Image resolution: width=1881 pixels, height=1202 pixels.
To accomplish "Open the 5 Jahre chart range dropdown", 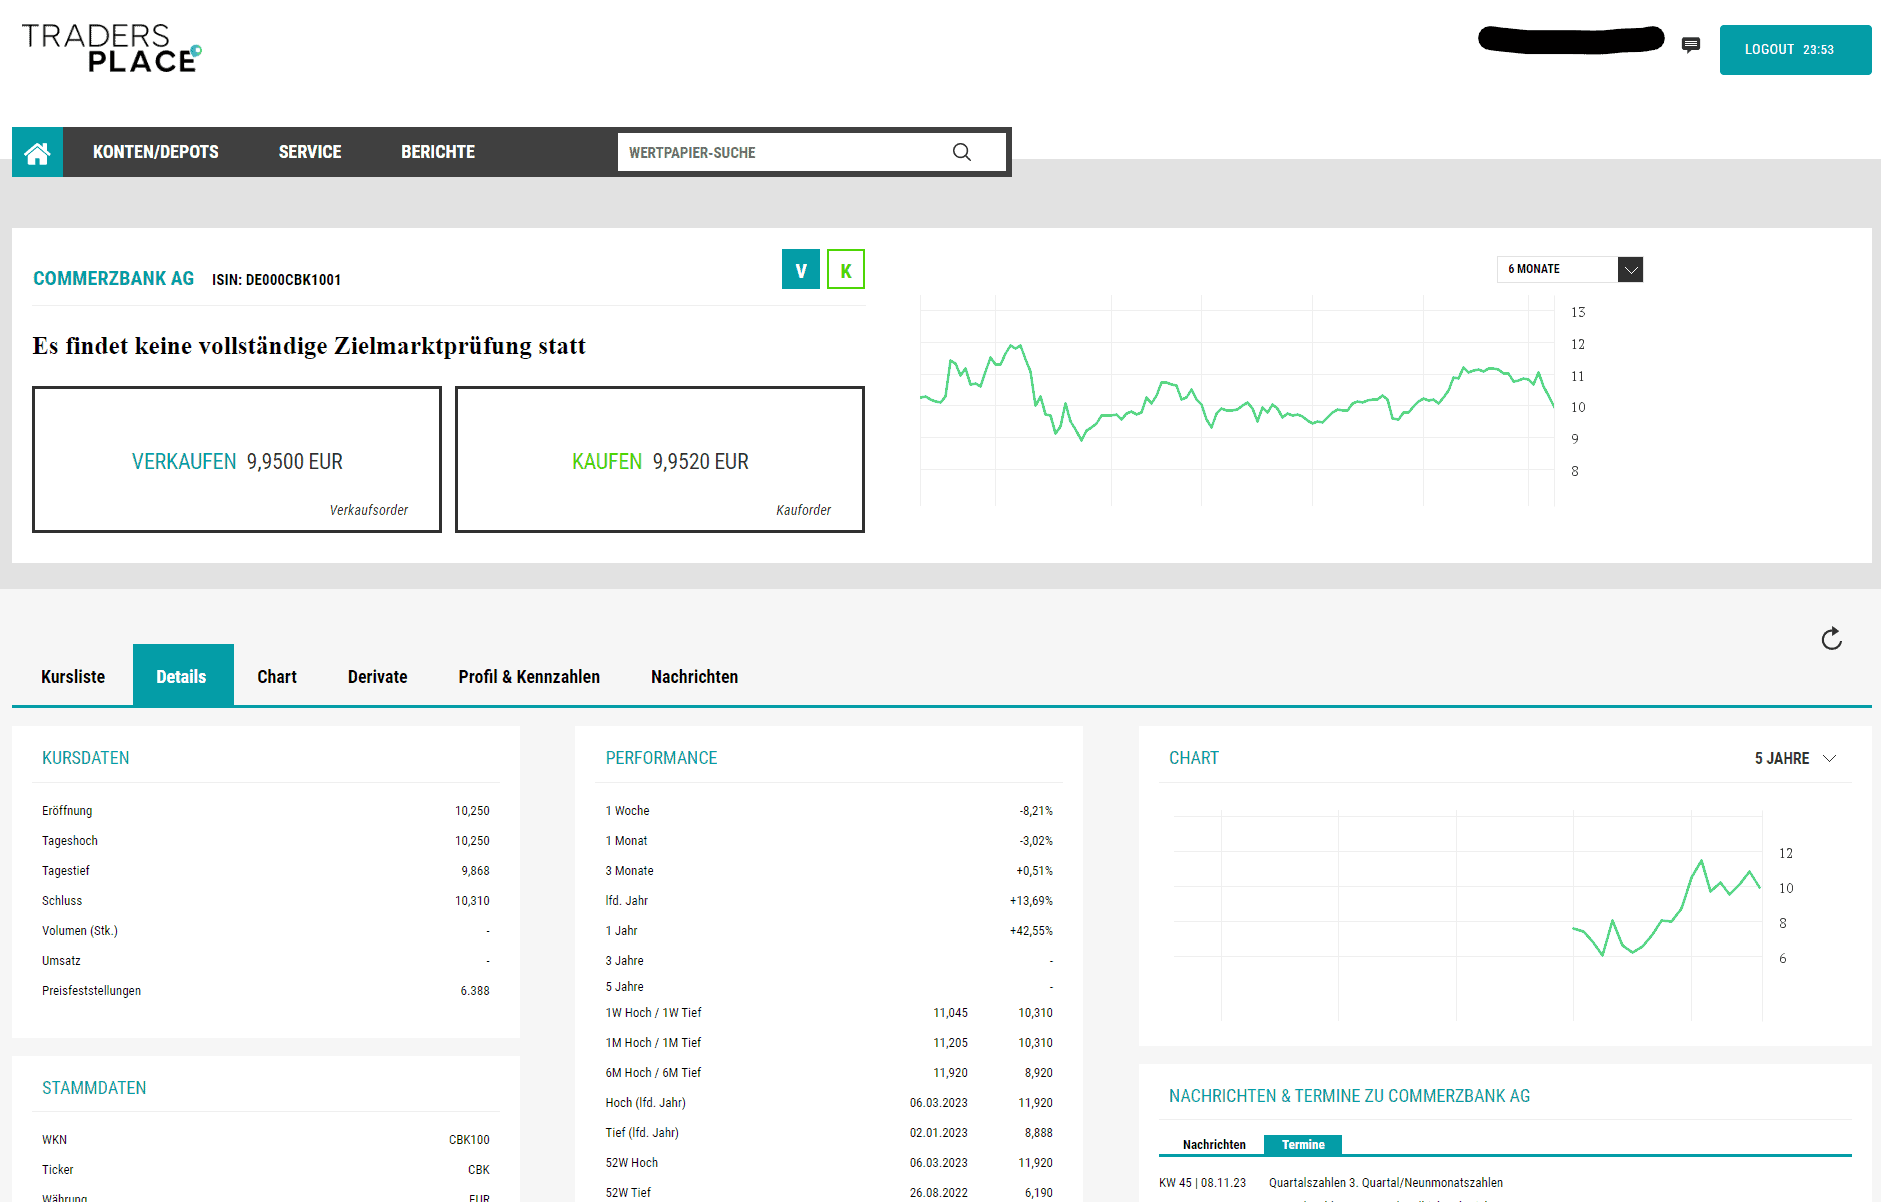I will point(1795,758).
